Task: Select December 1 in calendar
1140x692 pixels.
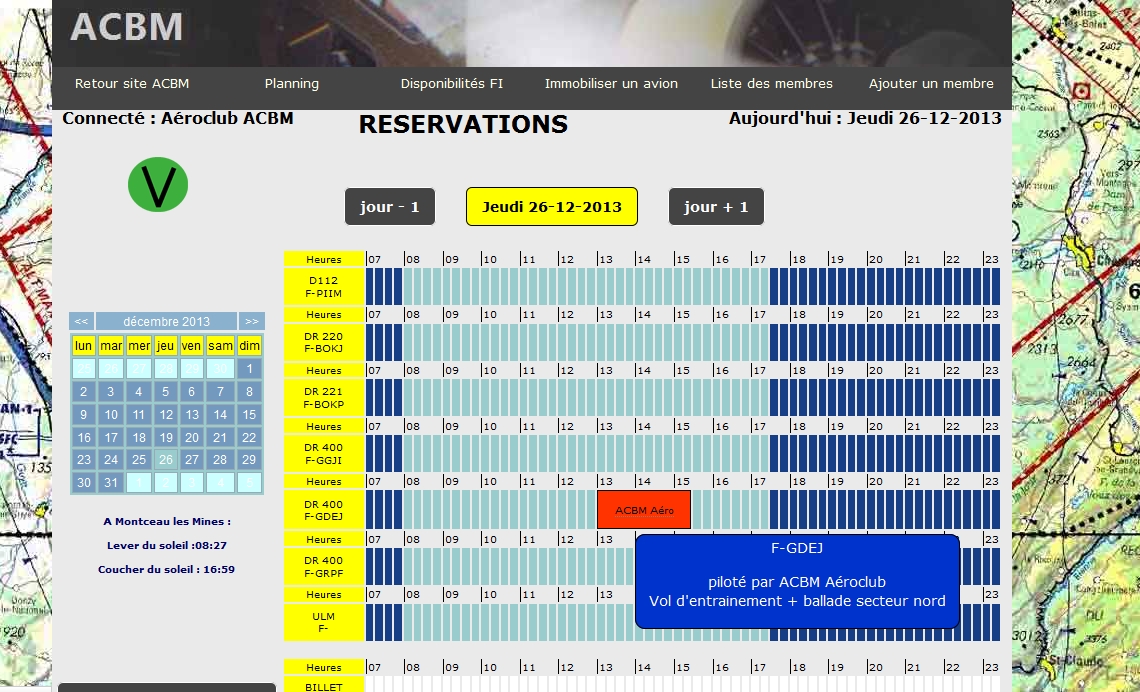Action: tap(249, 368)
